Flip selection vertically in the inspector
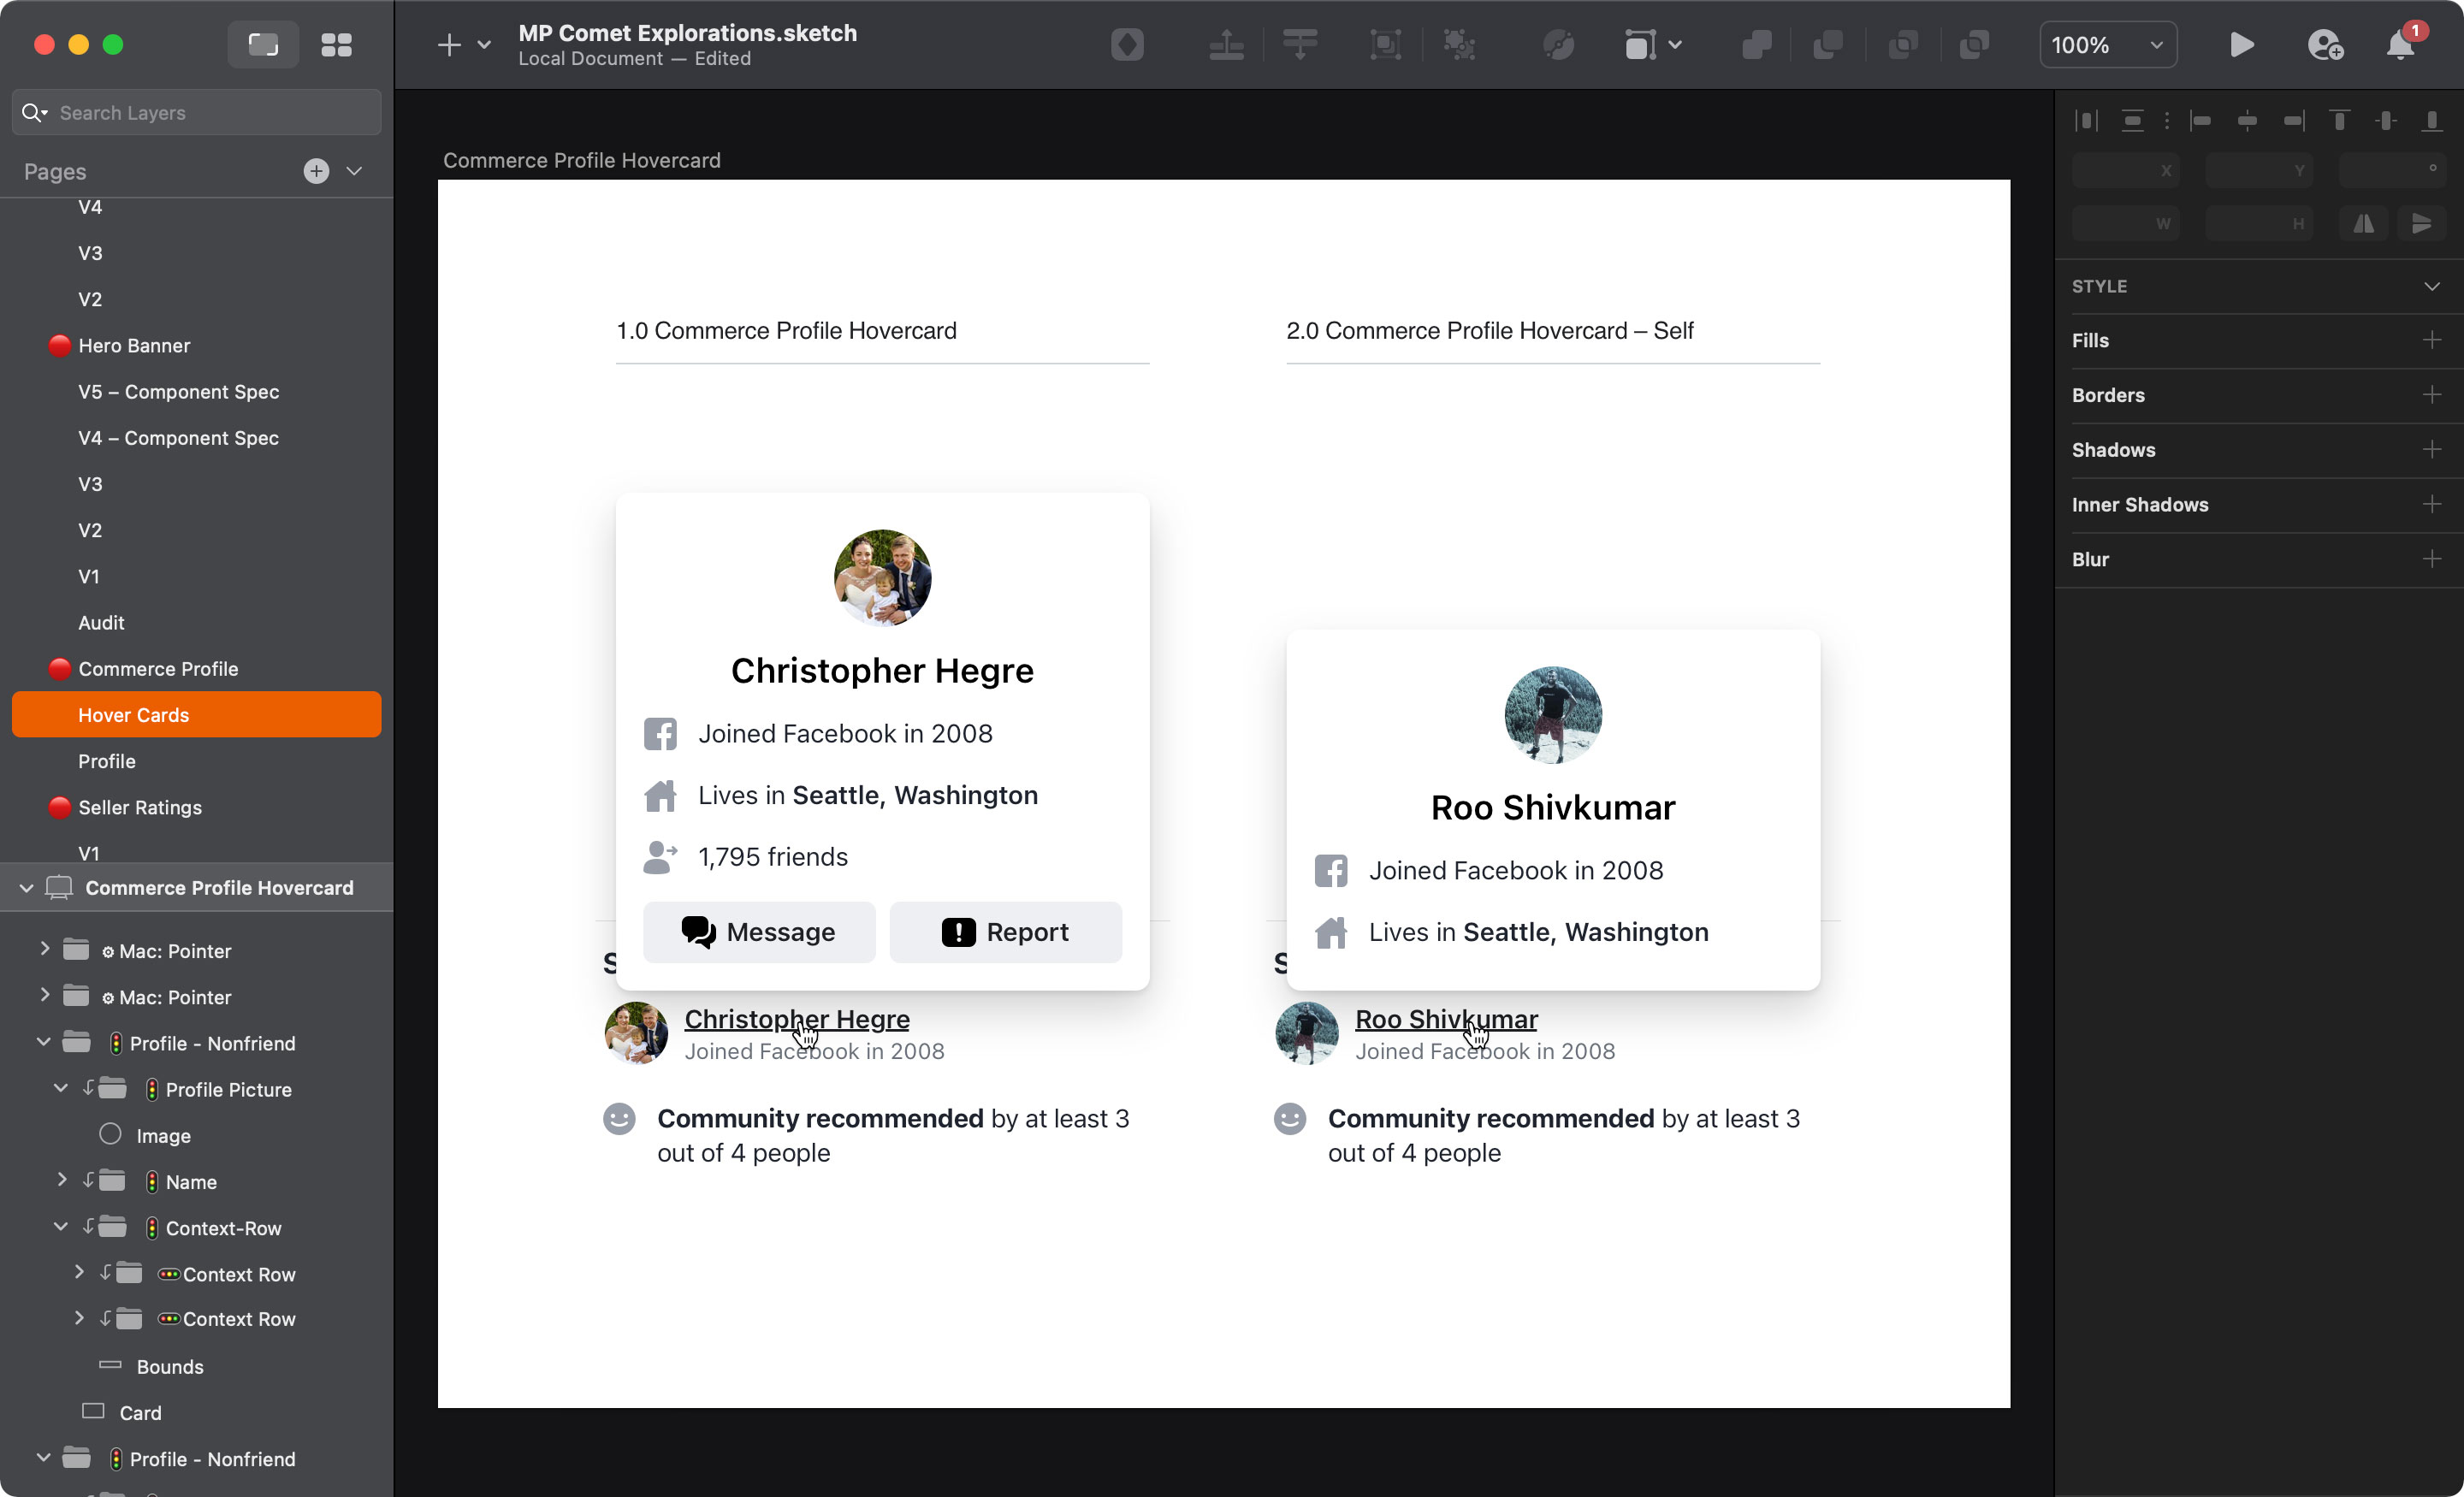The height and width of the screenshot is (1497, 2464). click(2421, 223)
